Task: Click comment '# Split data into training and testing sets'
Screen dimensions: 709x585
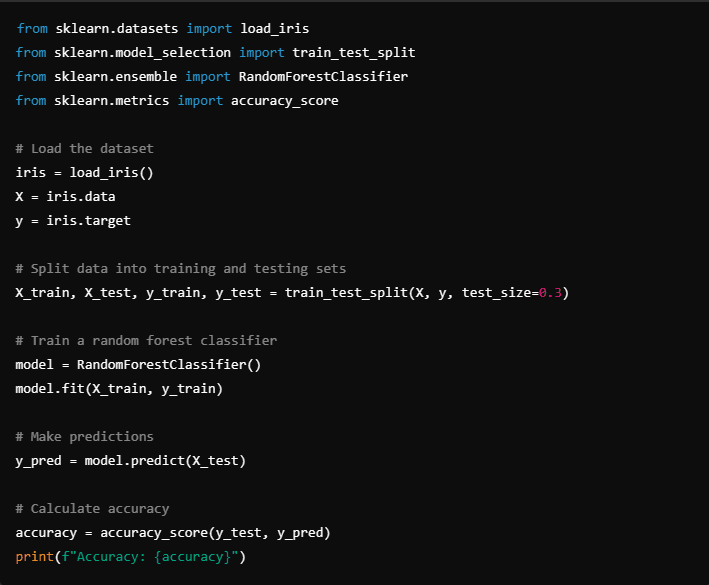Action: pyautogui.click(x=180, y=269)
